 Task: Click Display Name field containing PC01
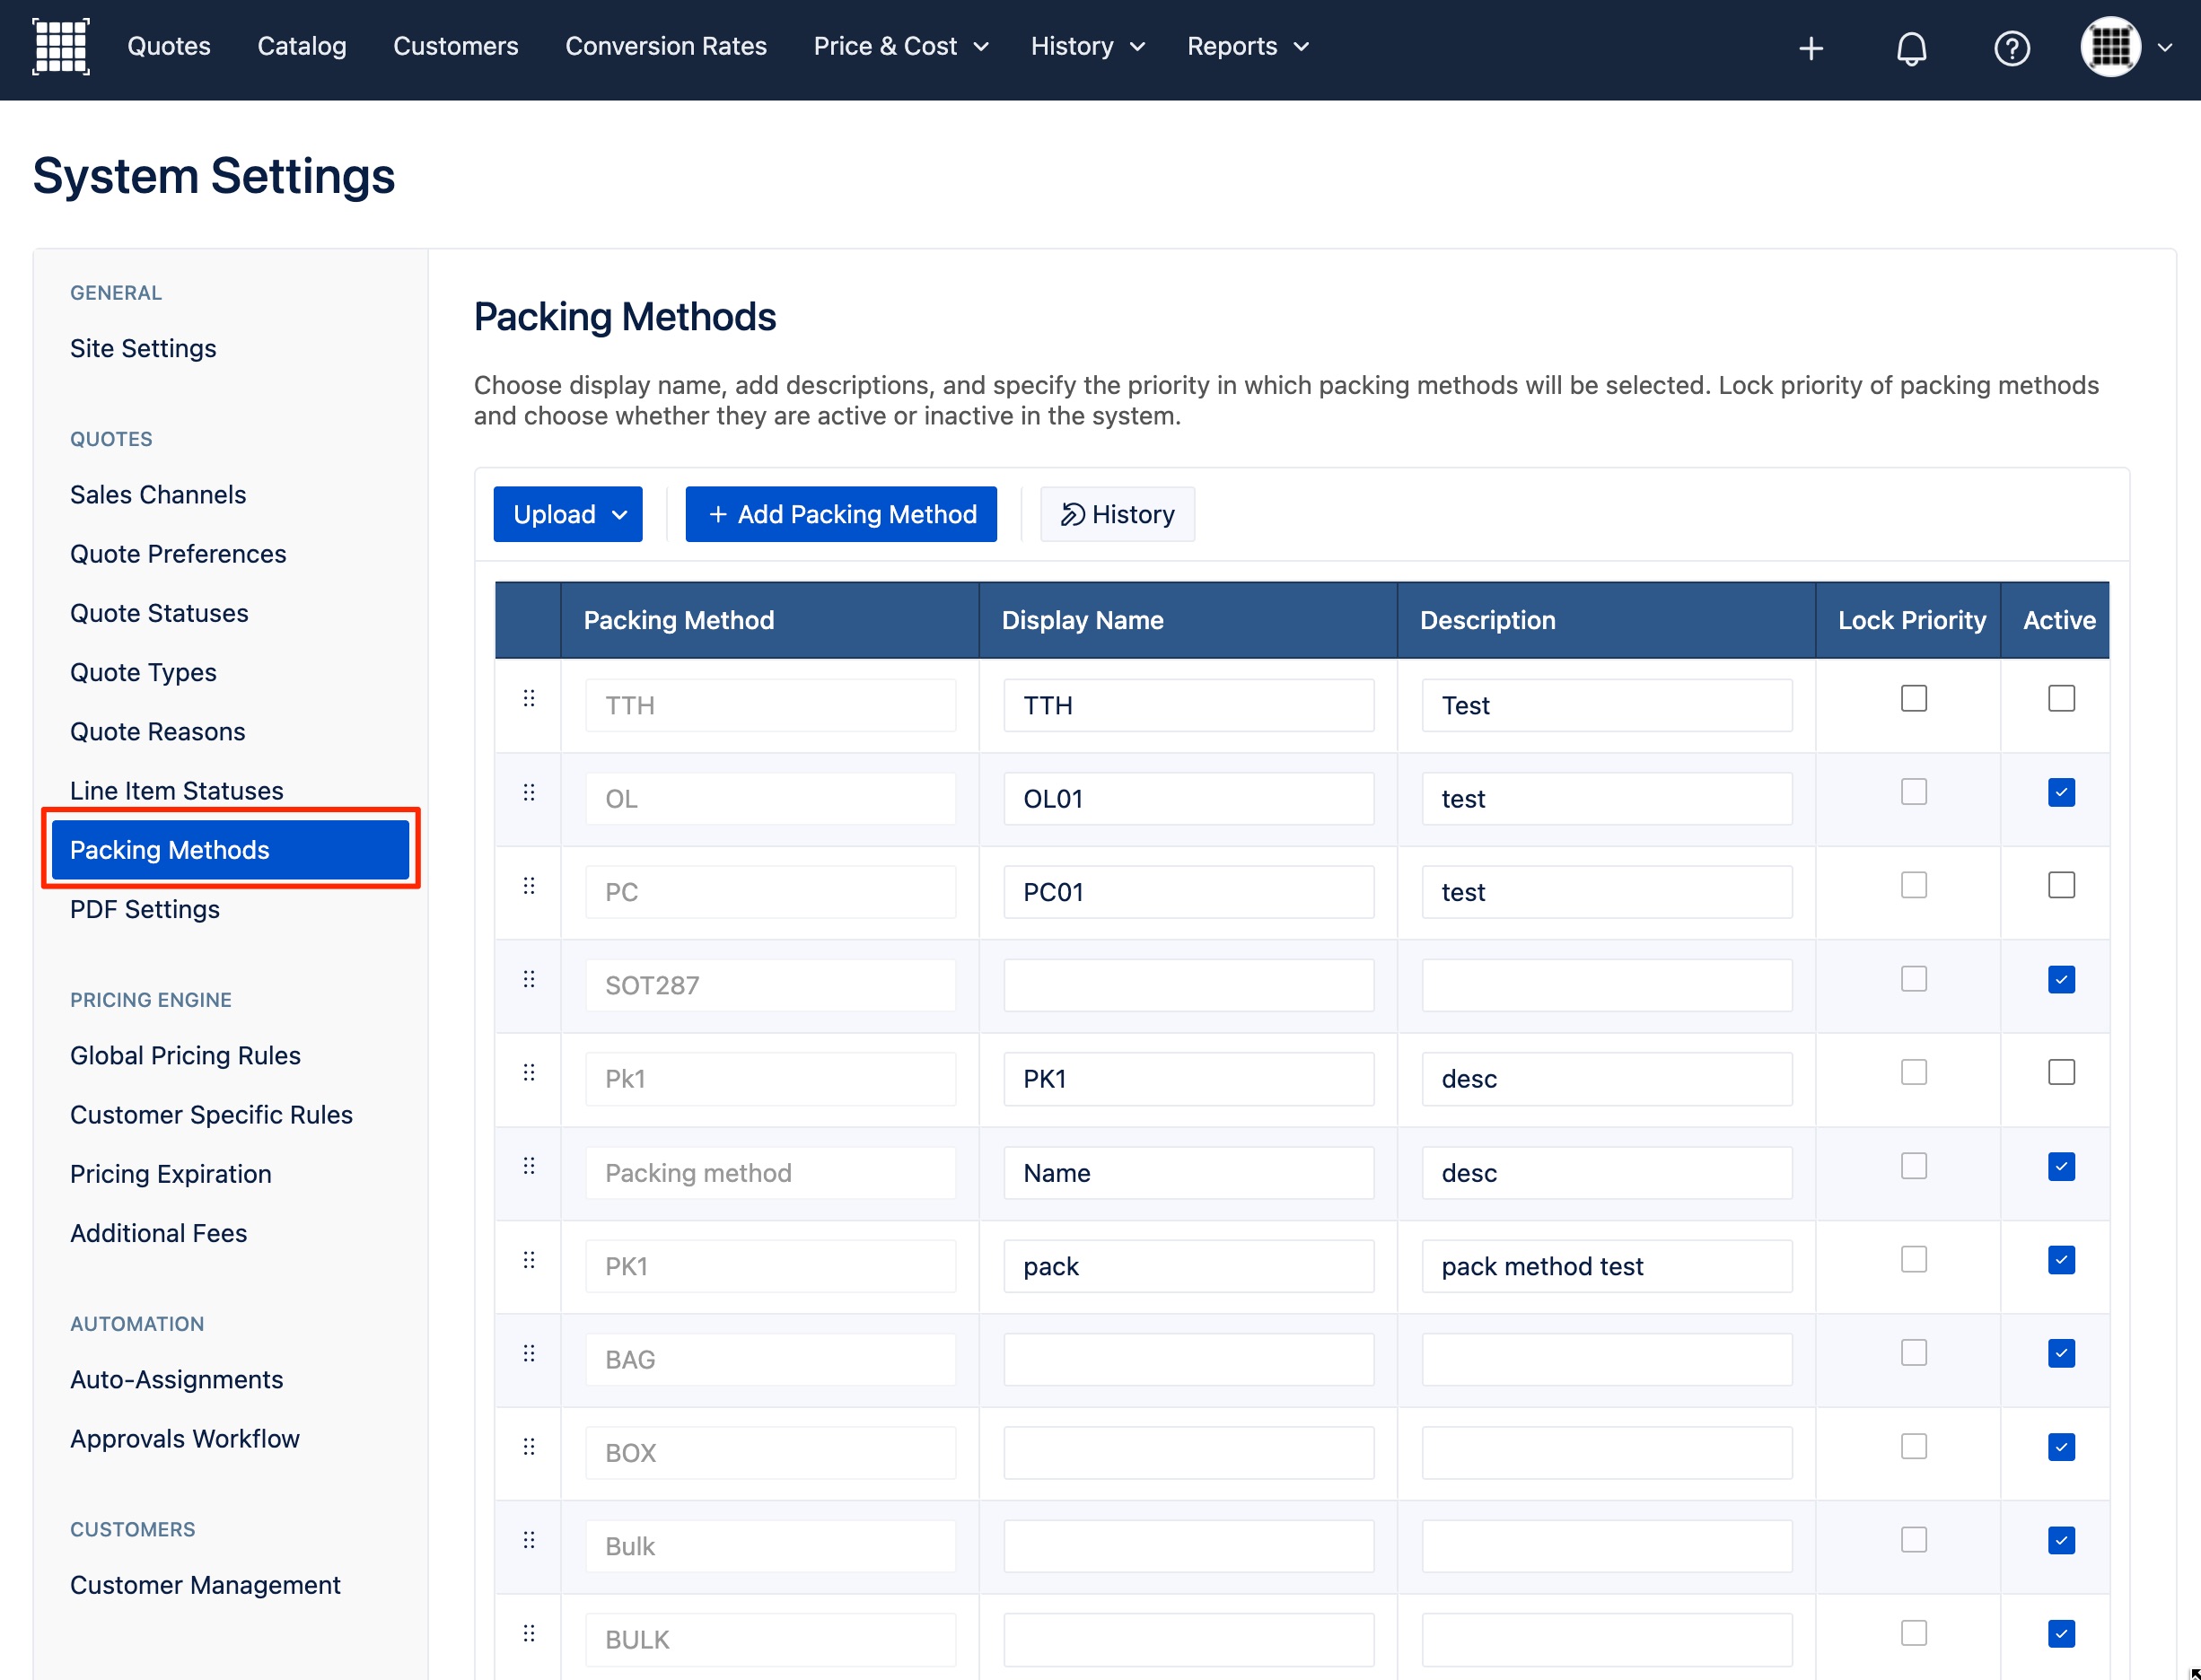coord(1188,892)
